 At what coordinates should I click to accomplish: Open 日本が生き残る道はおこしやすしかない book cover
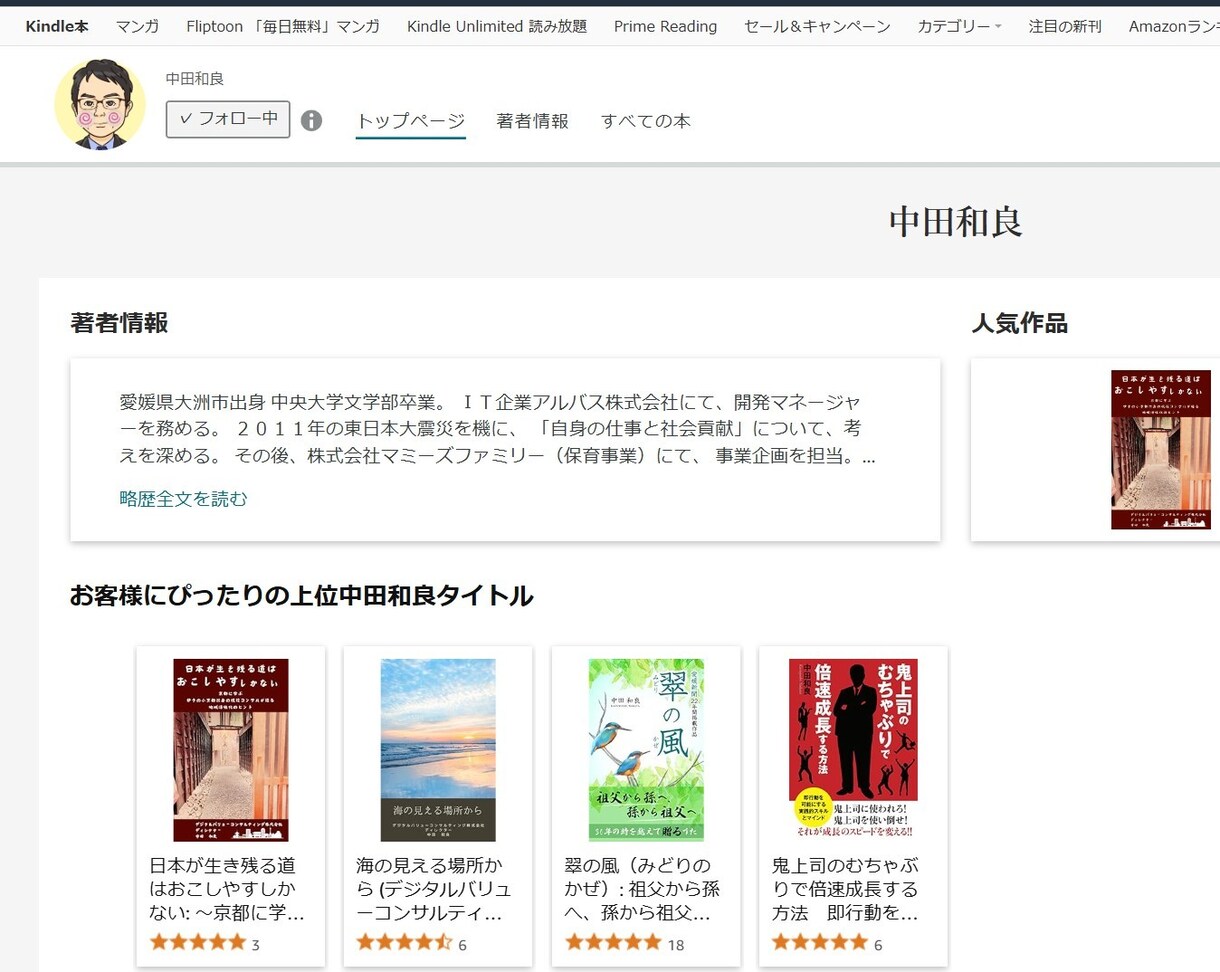[x=231, y=750]
